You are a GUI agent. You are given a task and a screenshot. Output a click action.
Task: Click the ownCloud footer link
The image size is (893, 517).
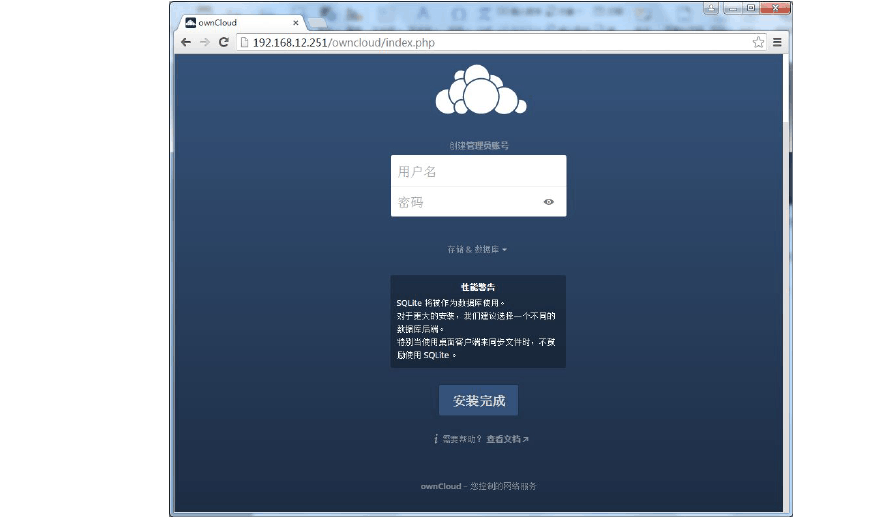(441, 486)
